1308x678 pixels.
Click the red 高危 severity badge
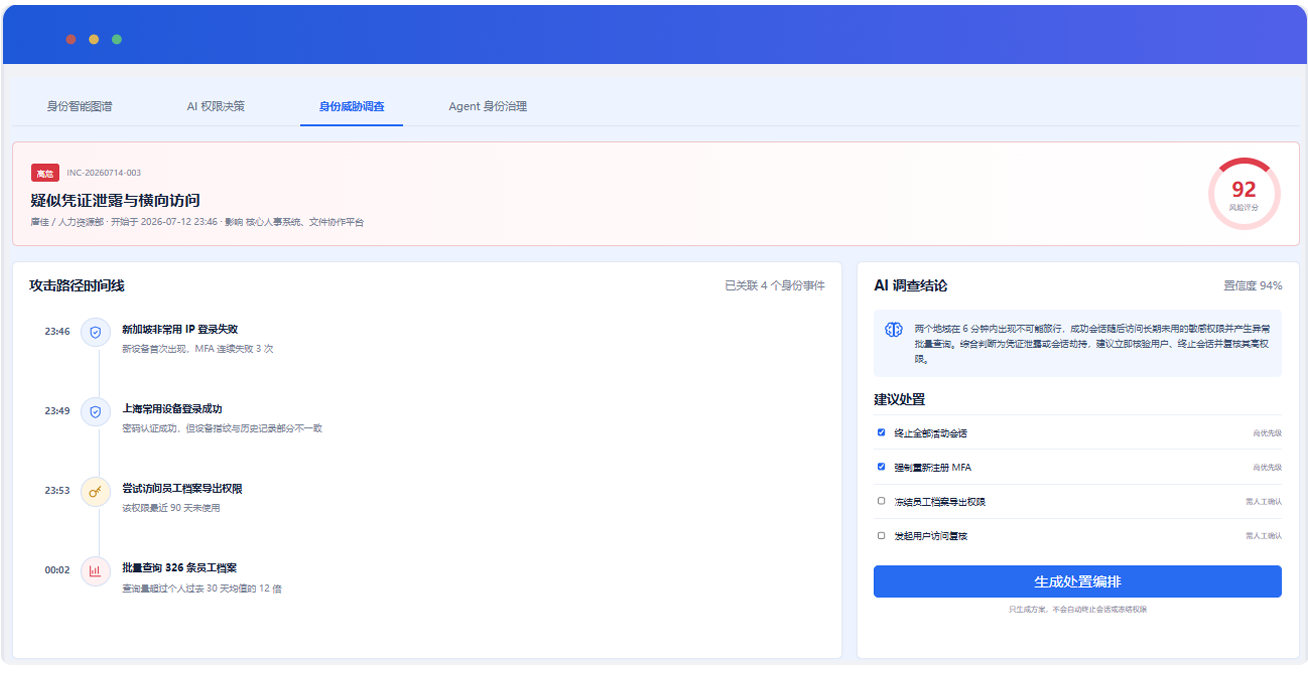tap(45, 173)
